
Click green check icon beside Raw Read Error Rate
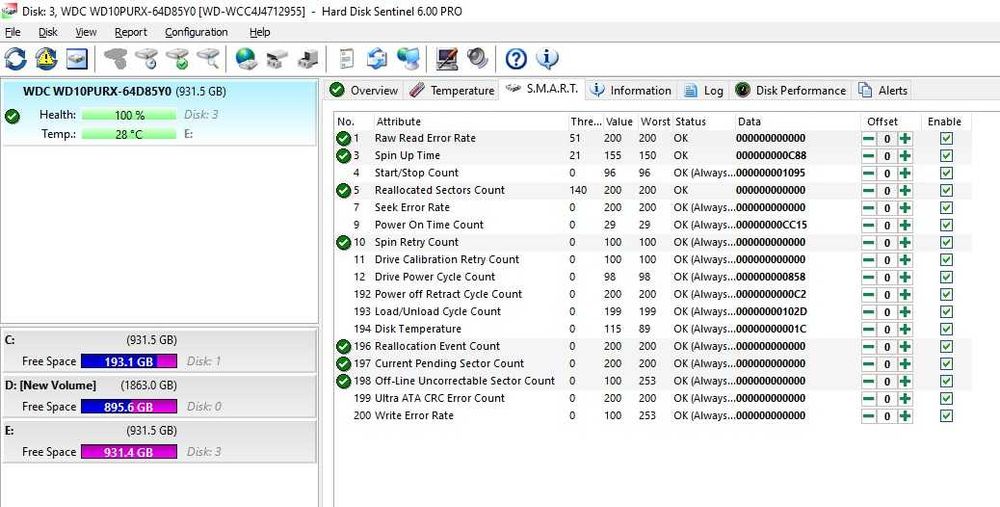[344, 138]
